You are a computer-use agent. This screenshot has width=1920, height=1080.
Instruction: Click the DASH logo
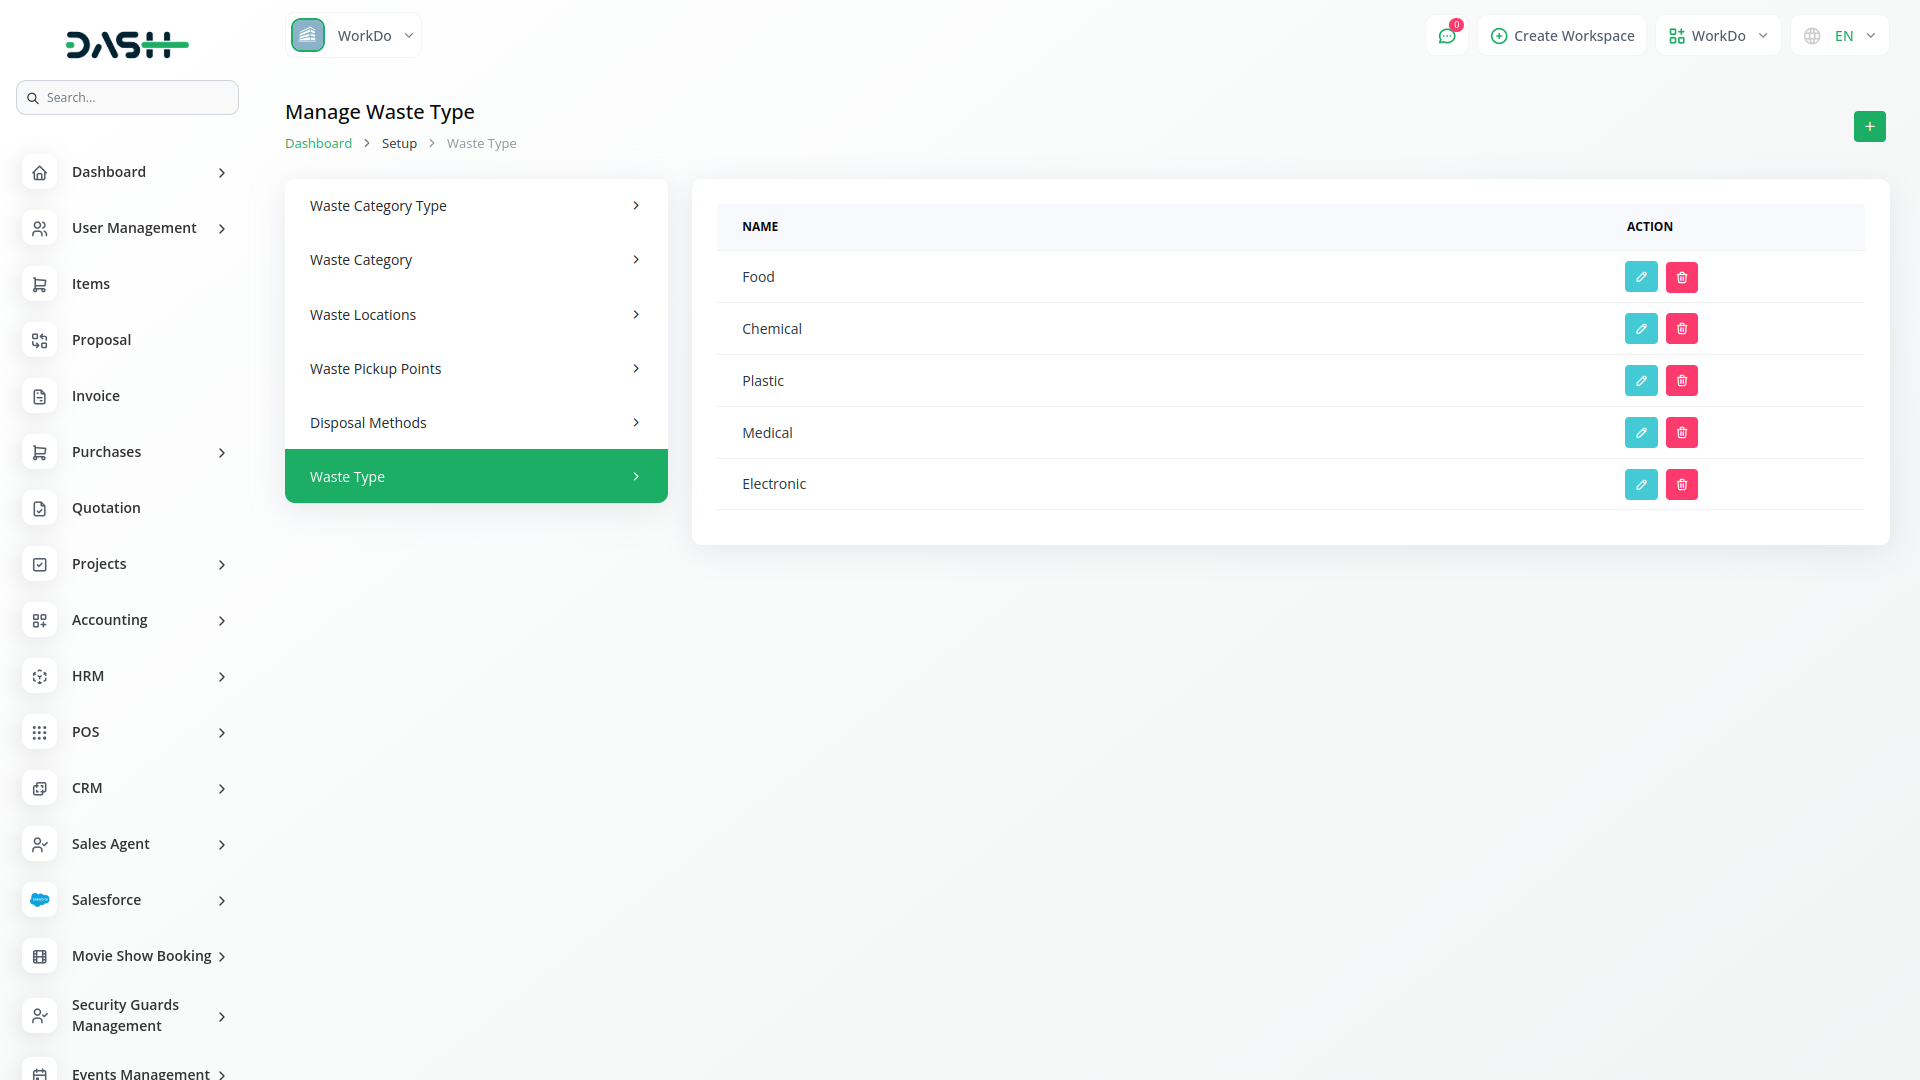[x=127, y=44]
